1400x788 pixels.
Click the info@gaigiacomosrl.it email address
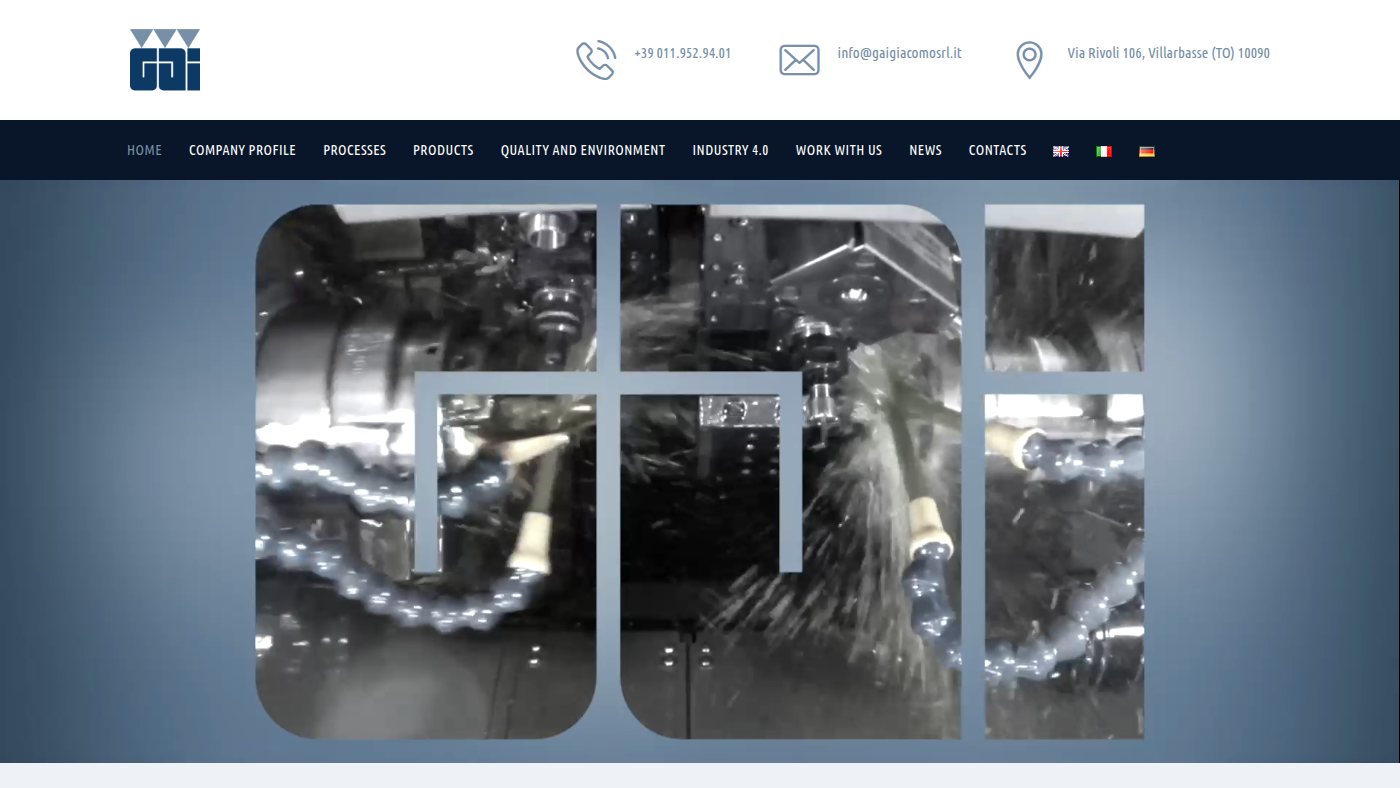[x=899, y=53]
